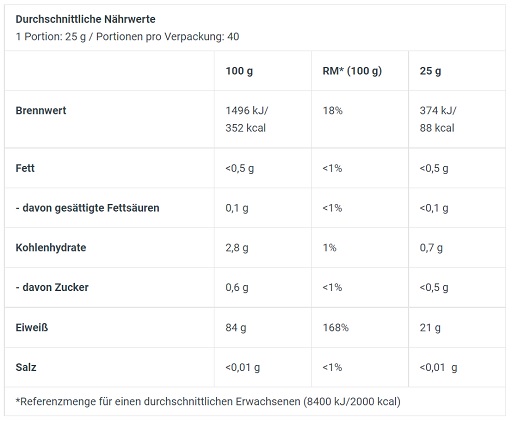Click the 374 kJ/ 88 kcal cell
The width and height of the screenshot is (512, 421).
pyautogui.click(x=438, y=119)
